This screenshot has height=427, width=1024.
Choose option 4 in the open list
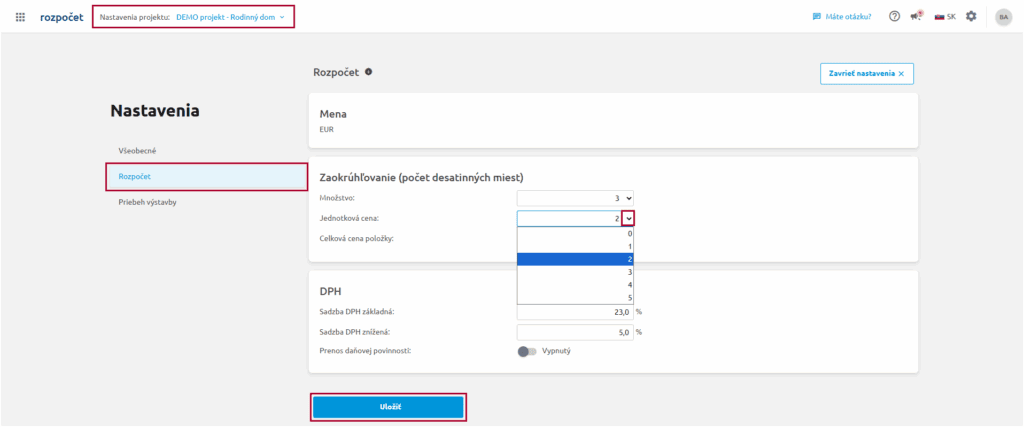pos(575,285)
